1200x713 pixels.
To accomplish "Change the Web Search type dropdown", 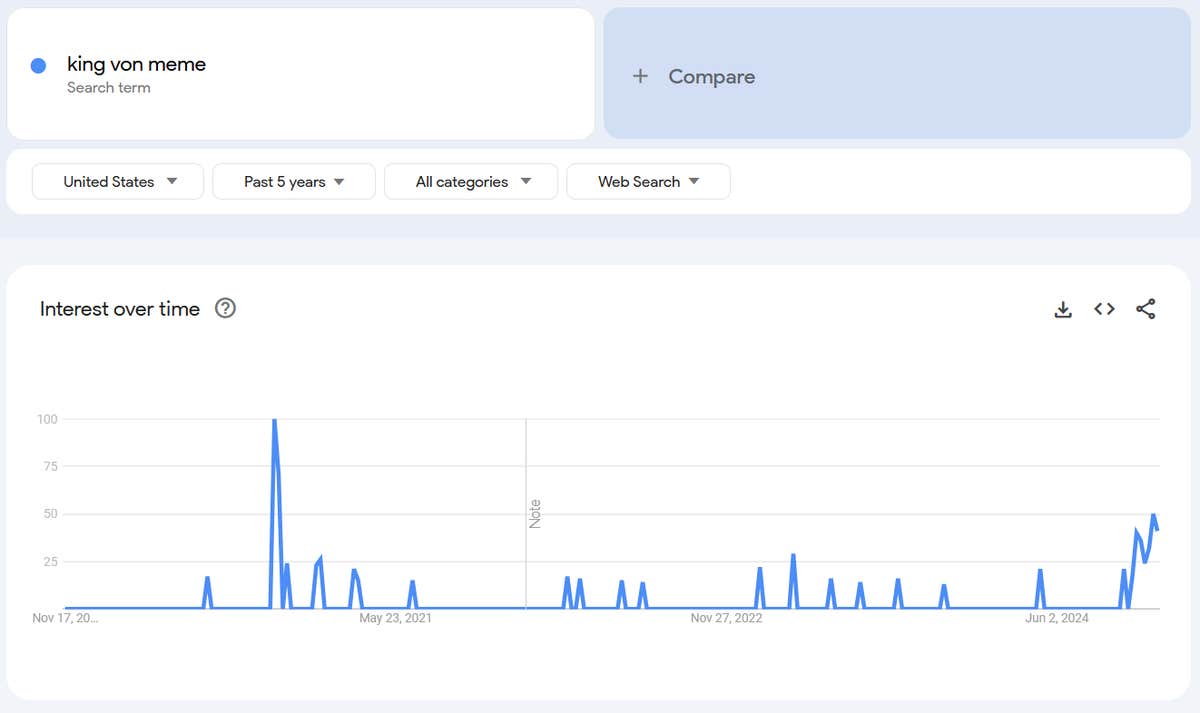I will pyautogui.click(x=648, y=182).
